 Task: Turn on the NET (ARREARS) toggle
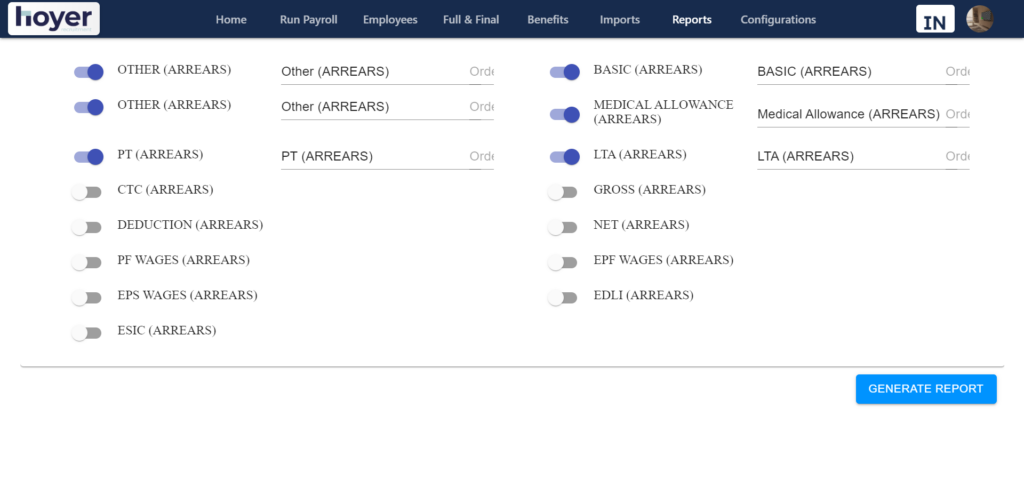coord(562,227)
